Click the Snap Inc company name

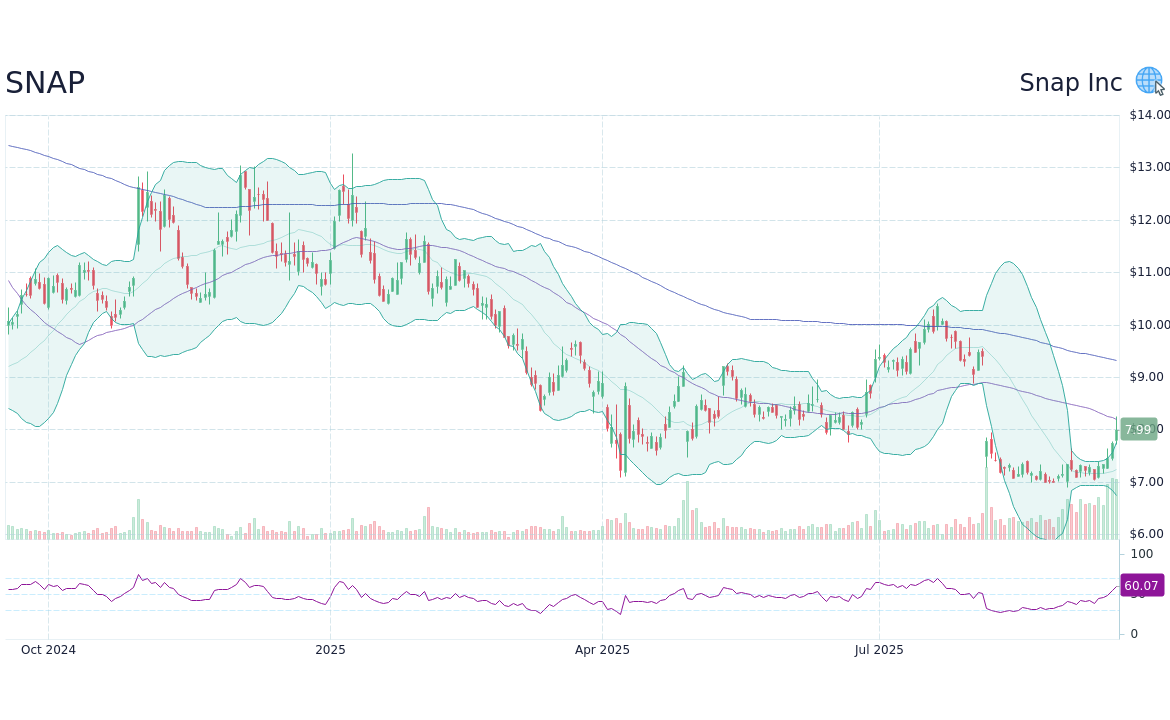point(1070,82)
